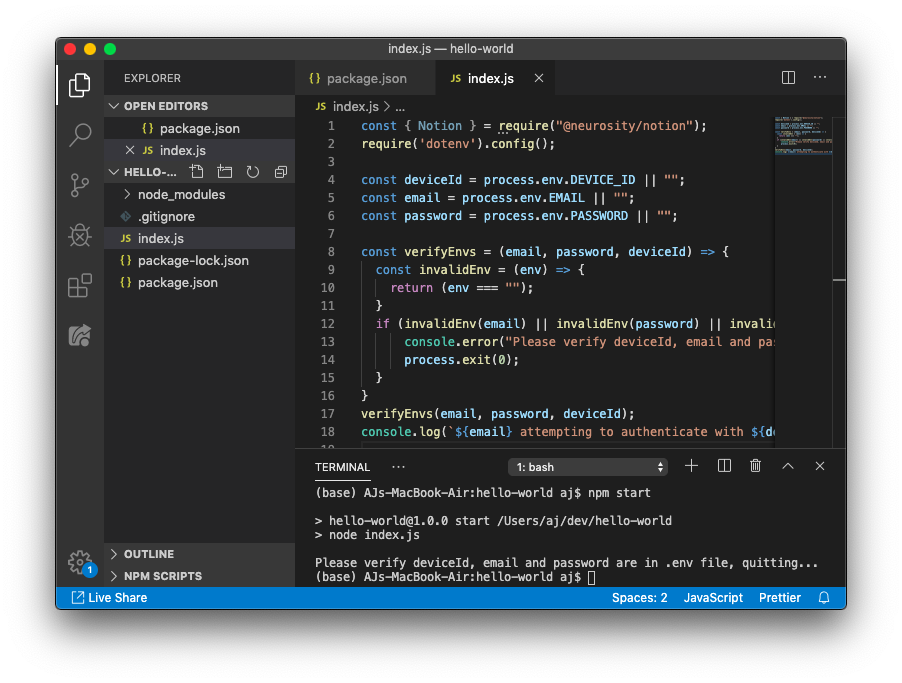Expand the Outline section

point(148,554)
